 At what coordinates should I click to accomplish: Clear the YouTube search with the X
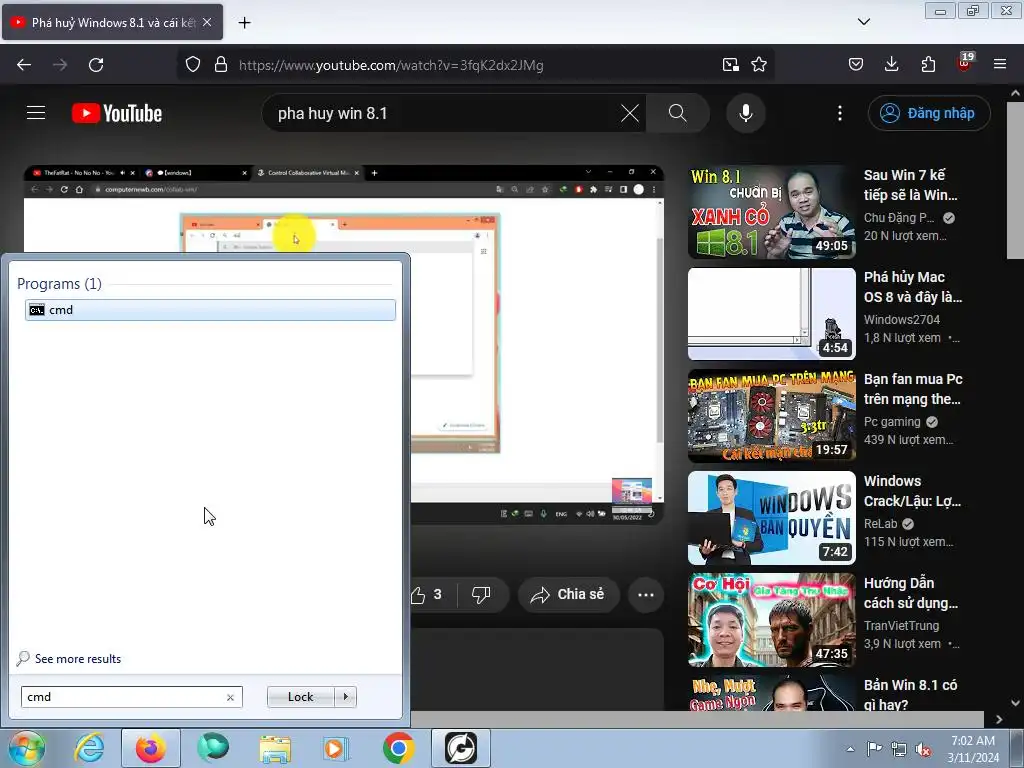pyautogui.click(x=630, y=113)
